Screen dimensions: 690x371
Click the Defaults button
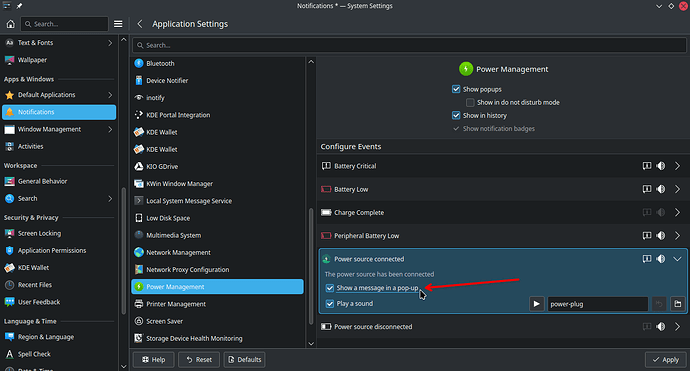coord(244,360)
